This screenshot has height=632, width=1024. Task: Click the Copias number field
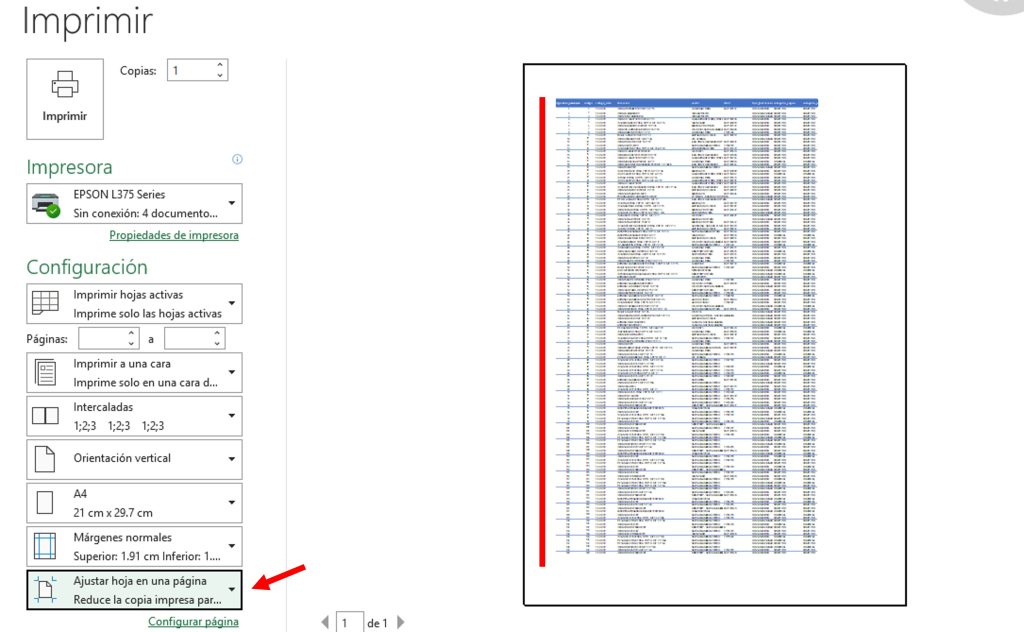click(x=189, y=71)
